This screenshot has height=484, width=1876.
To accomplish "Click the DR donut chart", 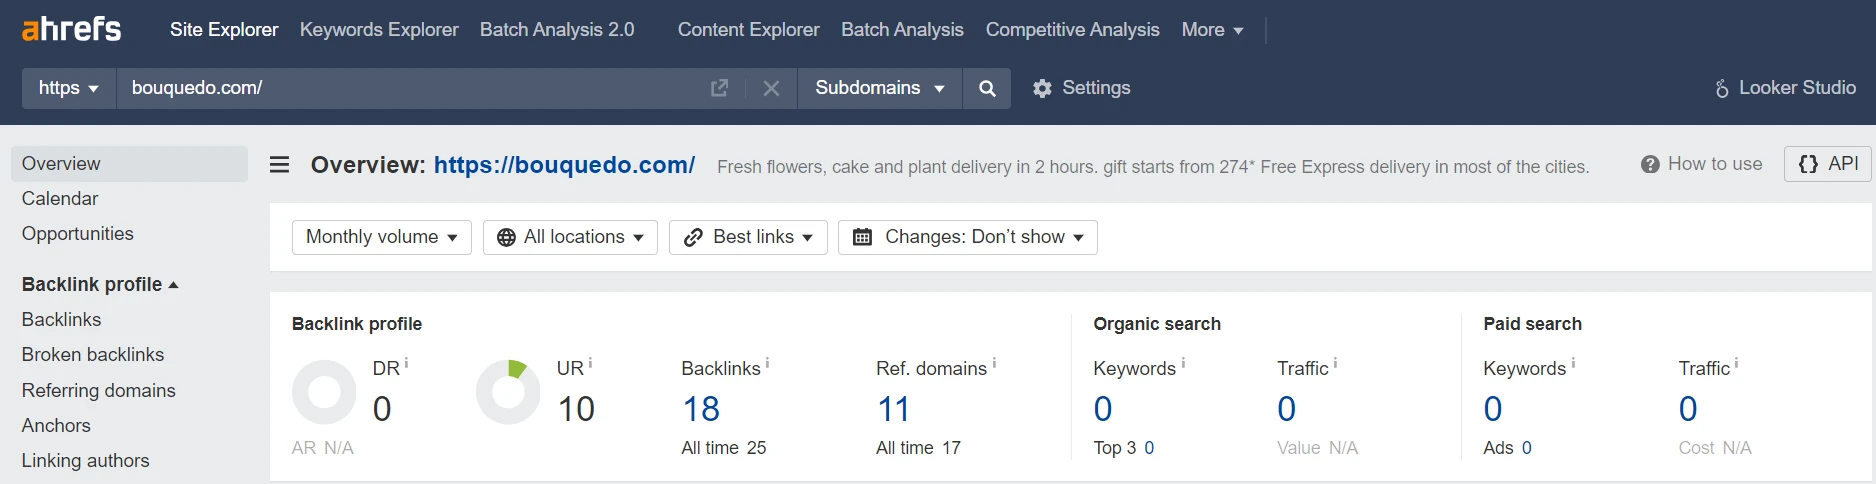I will pyautogui.click(x=324, y=392).
